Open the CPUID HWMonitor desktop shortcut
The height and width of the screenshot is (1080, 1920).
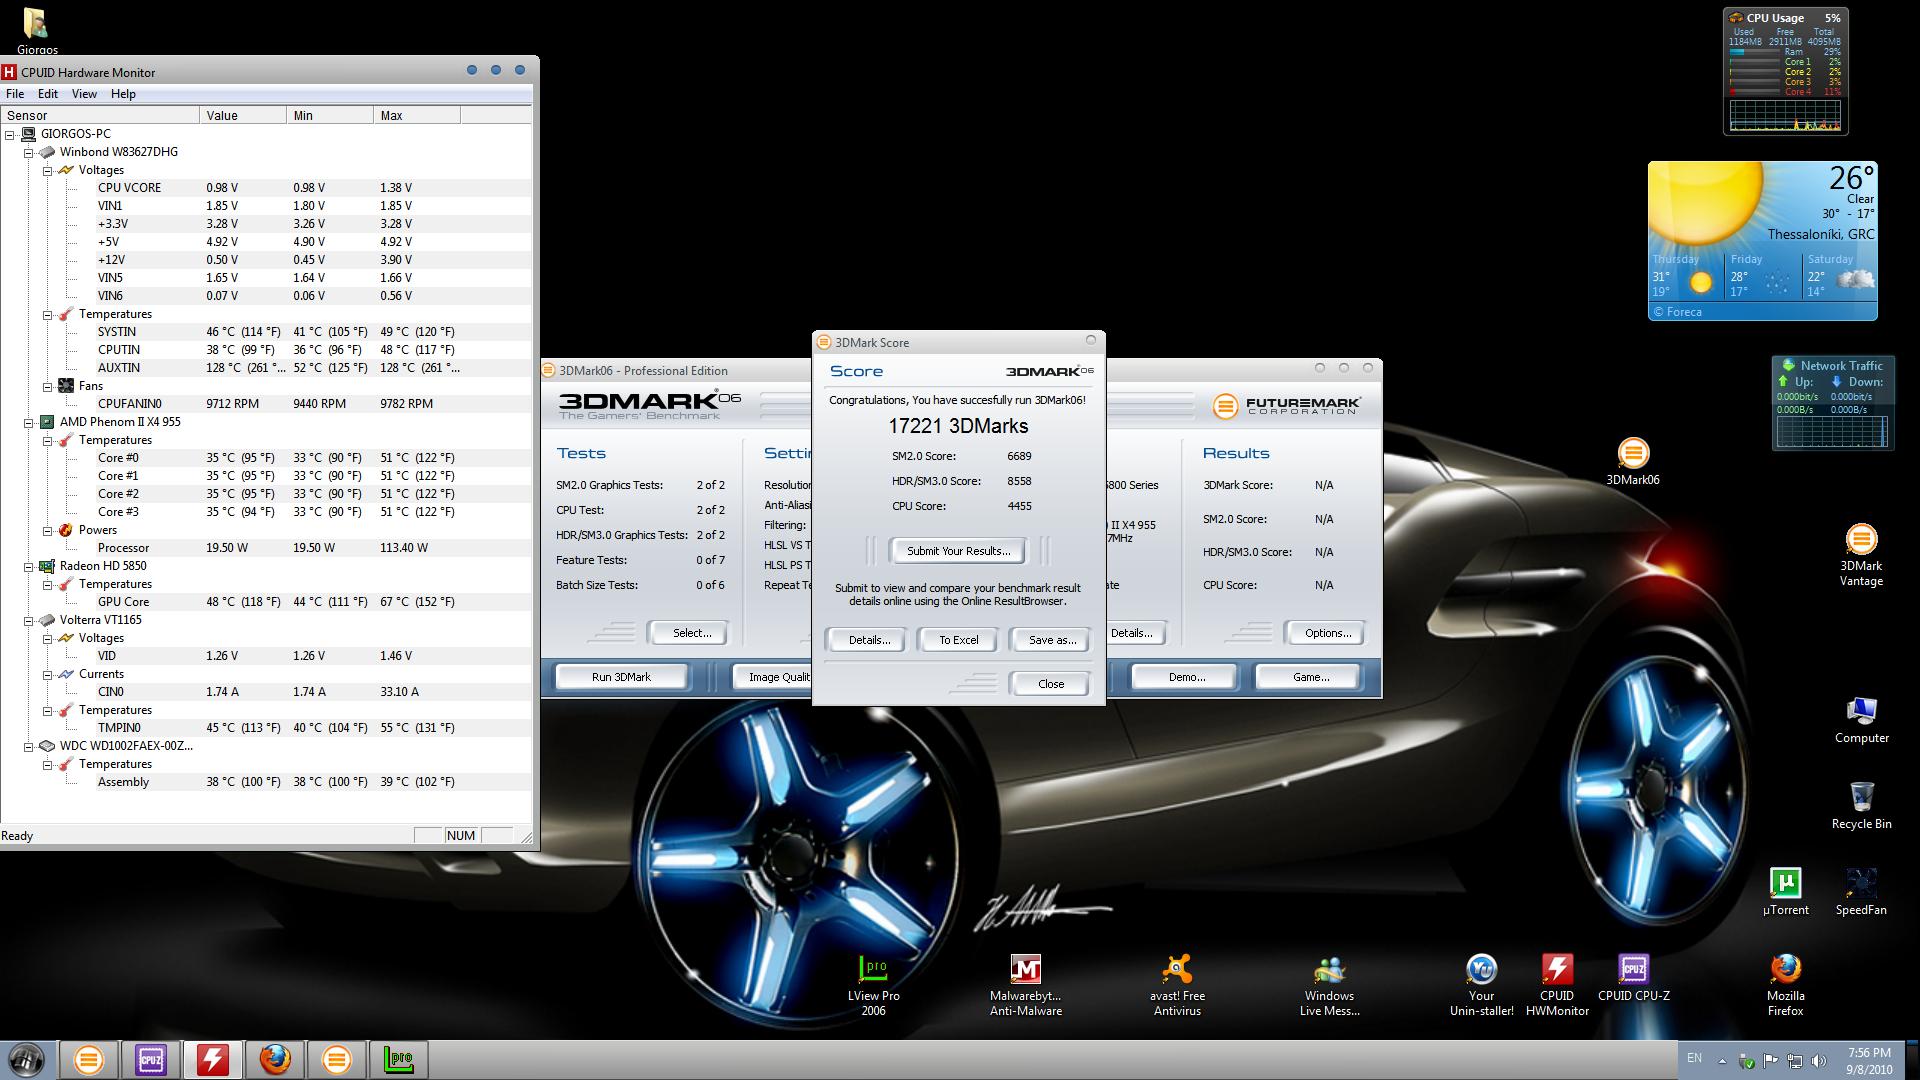coord(1557,985)
